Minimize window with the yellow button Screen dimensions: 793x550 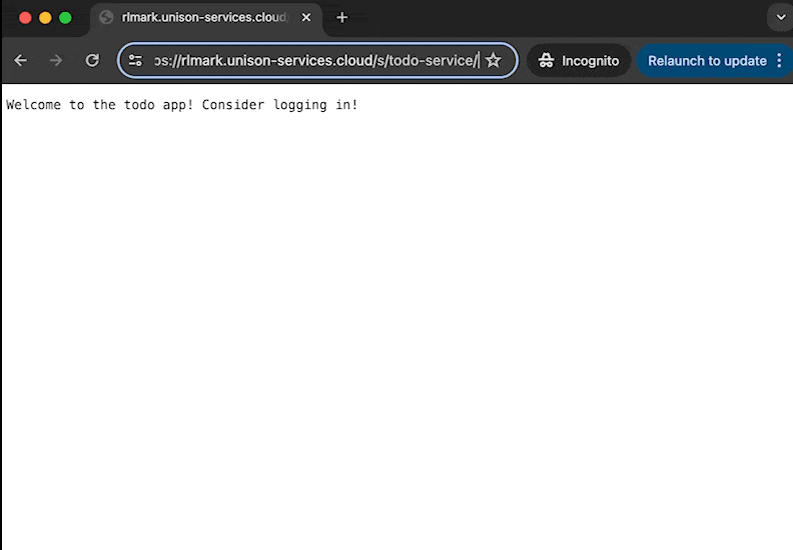[46, 18]
